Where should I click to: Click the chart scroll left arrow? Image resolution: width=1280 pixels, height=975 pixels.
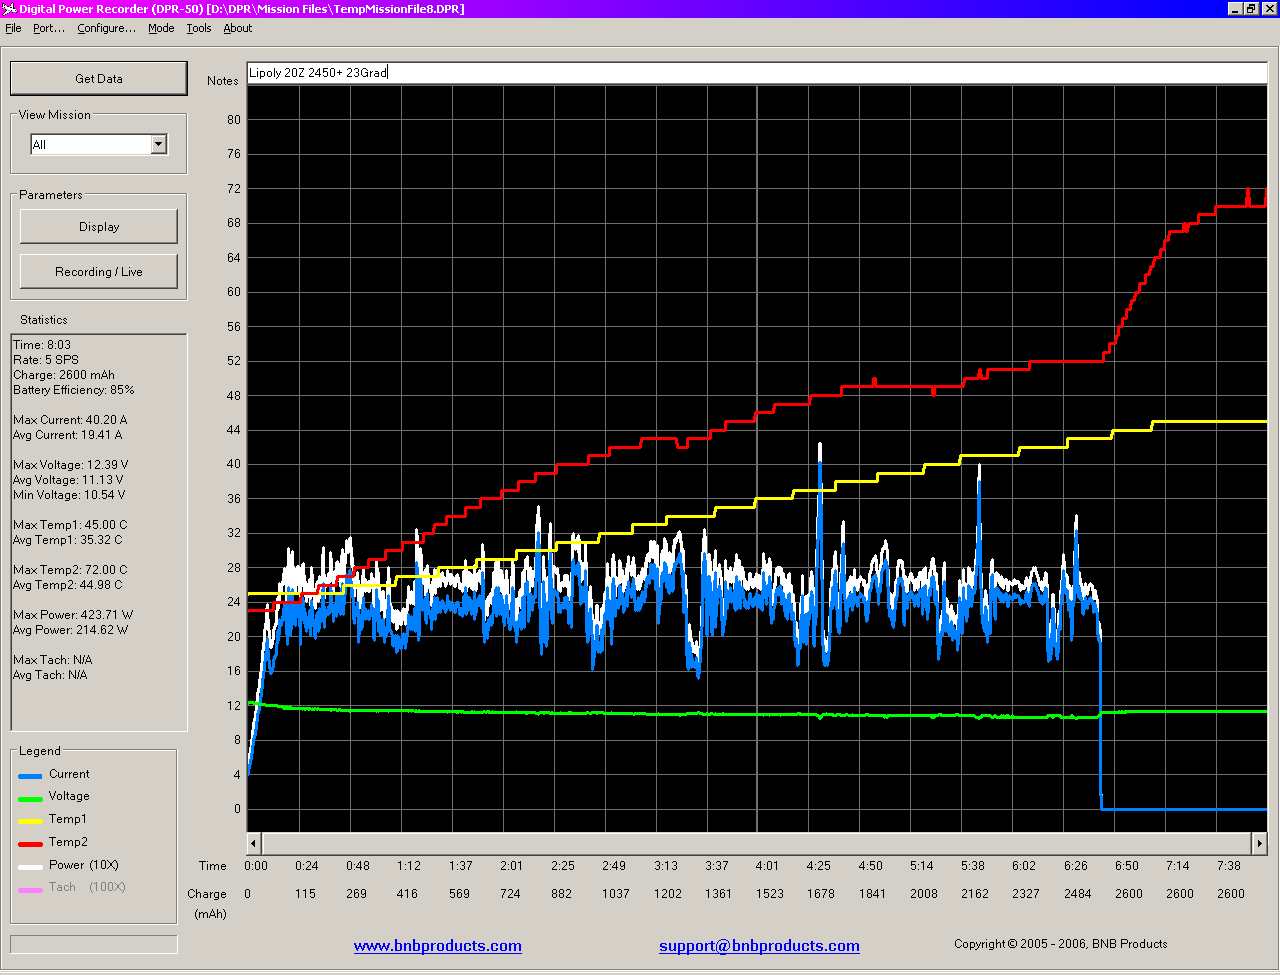click(254, 843)
